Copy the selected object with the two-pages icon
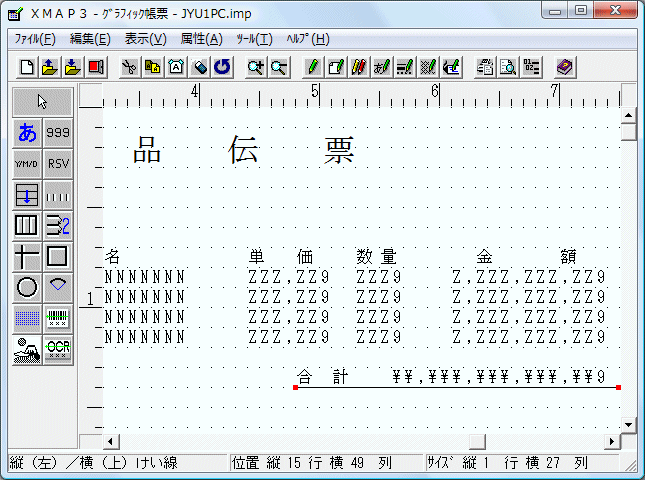 153,67
